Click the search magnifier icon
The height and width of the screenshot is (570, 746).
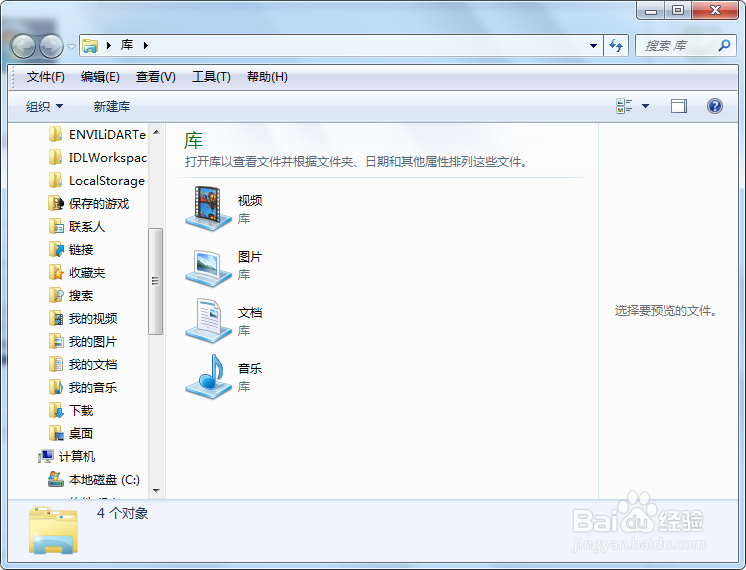[x=724, y=45]
